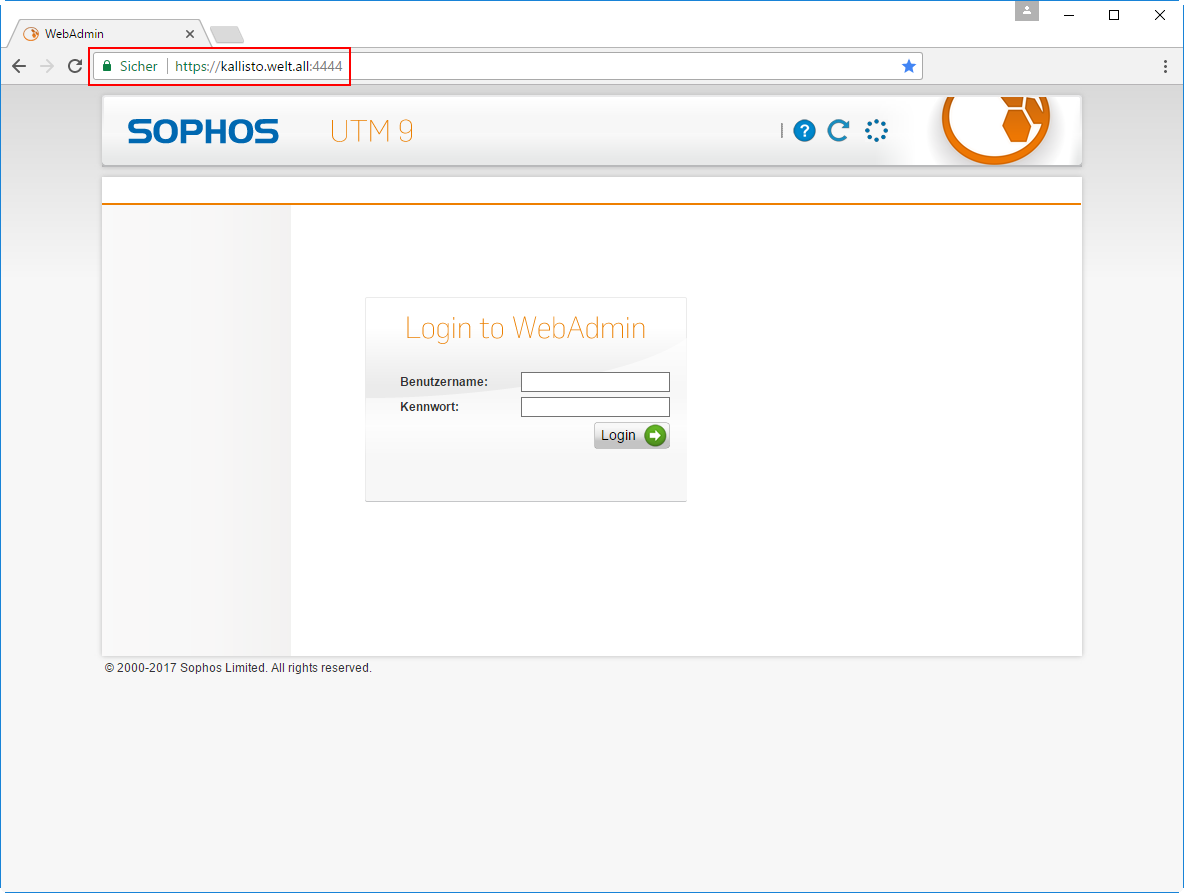Click the green padlock security icon
Image resolution: width=1184 pixels, height=893 pixels.
point(107,66)
